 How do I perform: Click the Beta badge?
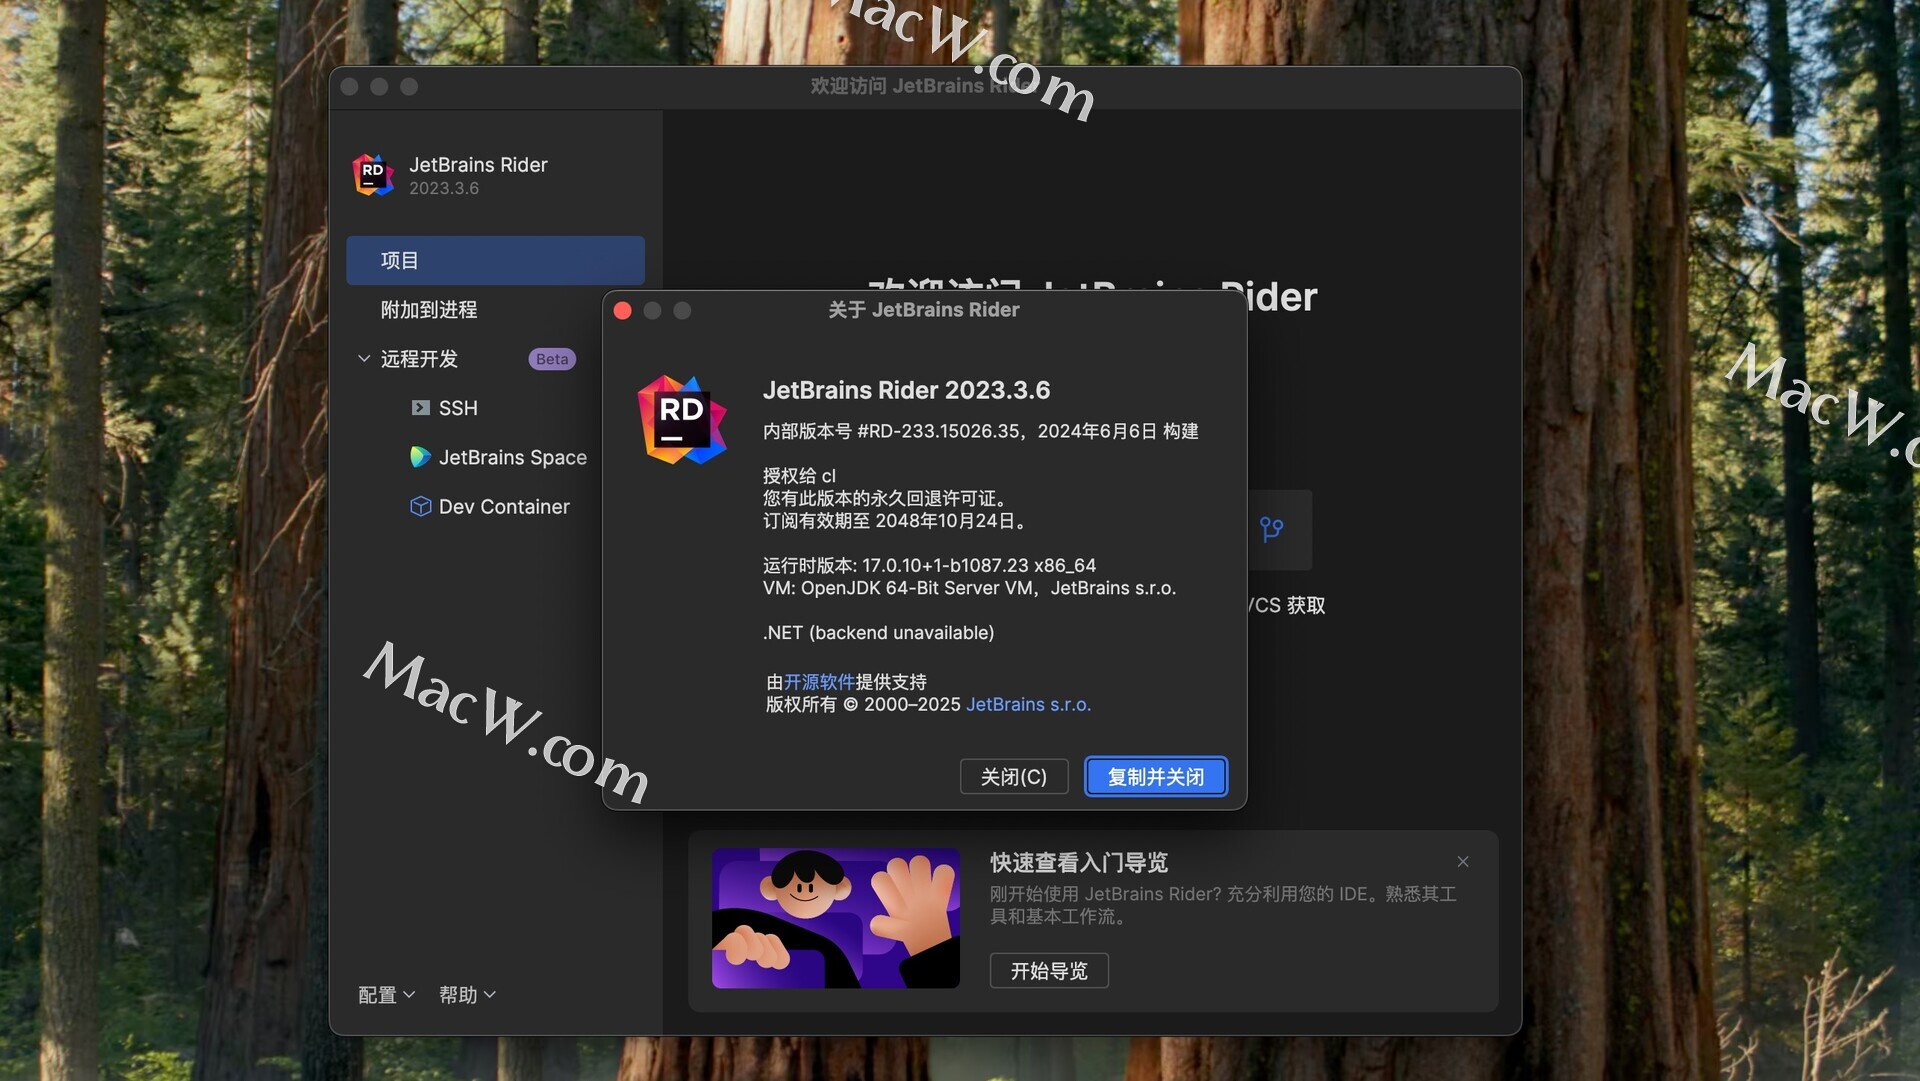click(552, 359)
